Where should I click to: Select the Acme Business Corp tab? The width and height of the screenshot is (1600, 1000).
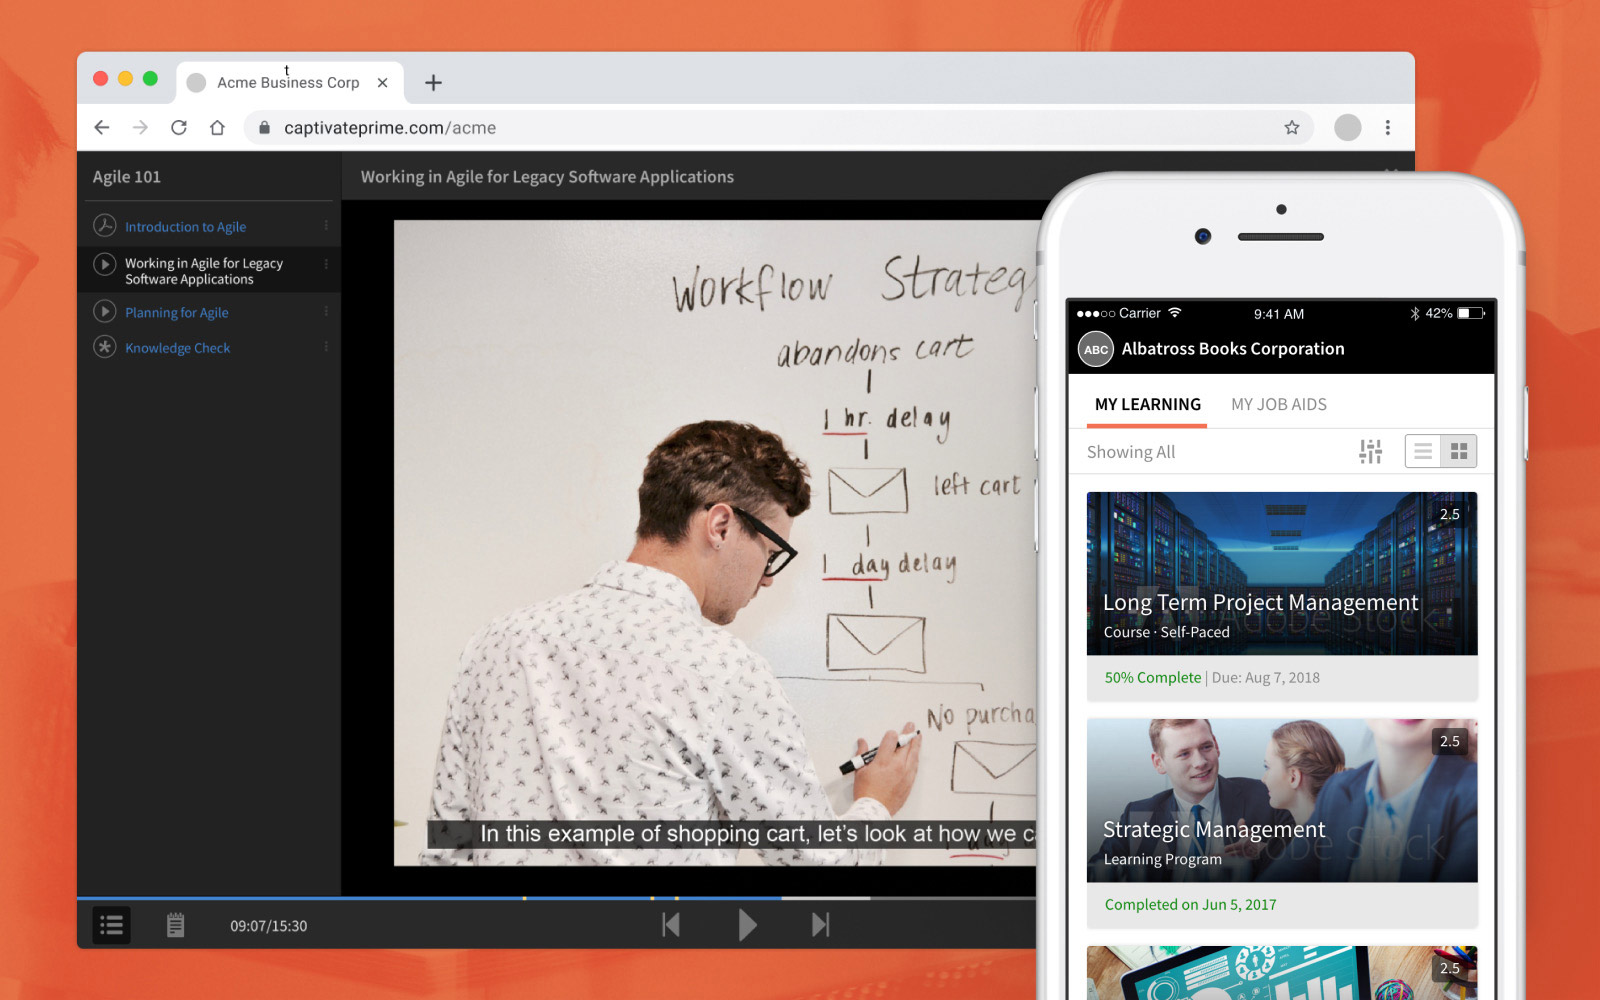coord(290,83)
